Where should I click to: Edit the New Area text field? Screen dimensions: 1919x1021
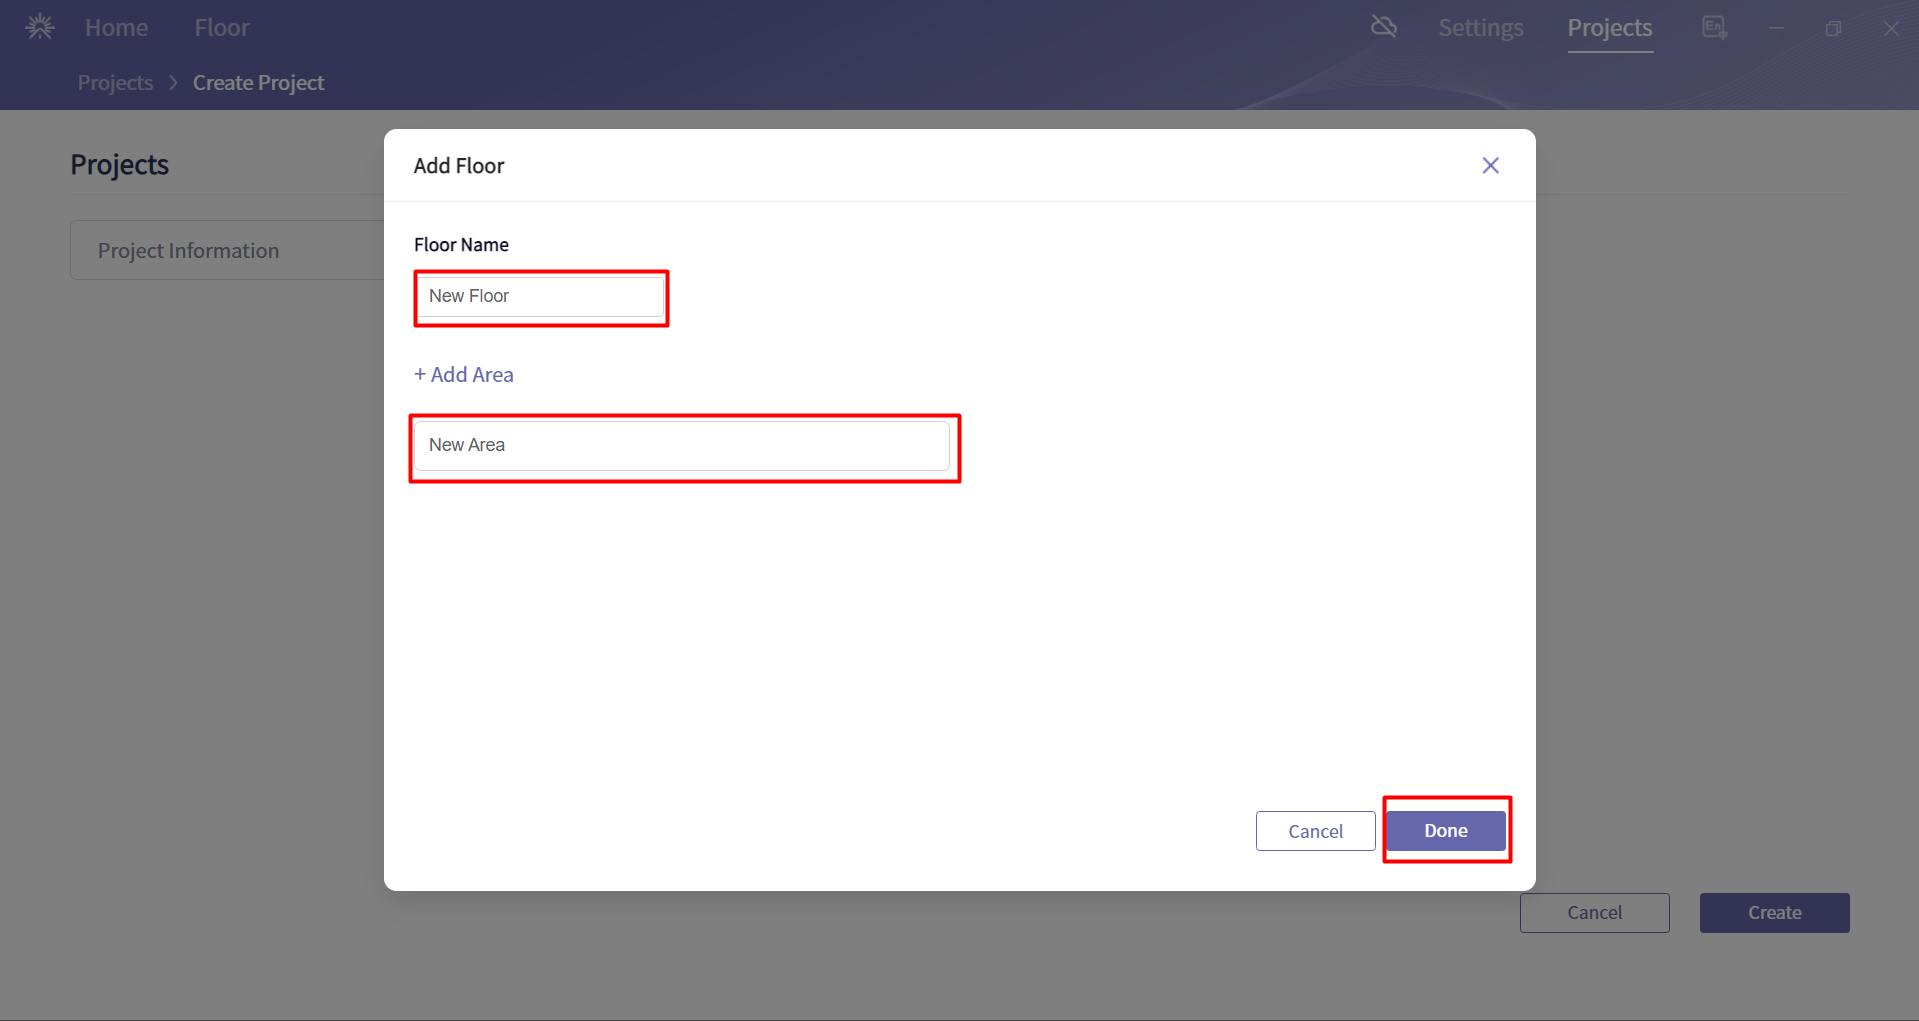coord(682,446)
